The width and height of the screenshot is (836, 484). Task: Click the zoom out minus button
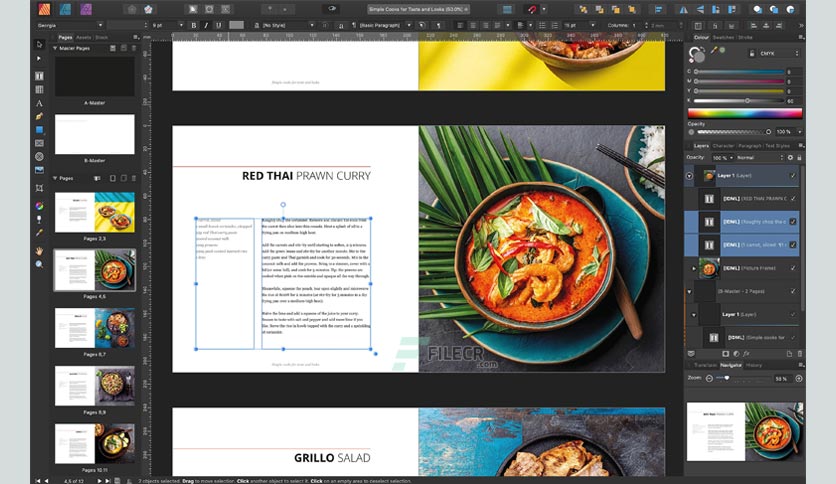[709, 378]
